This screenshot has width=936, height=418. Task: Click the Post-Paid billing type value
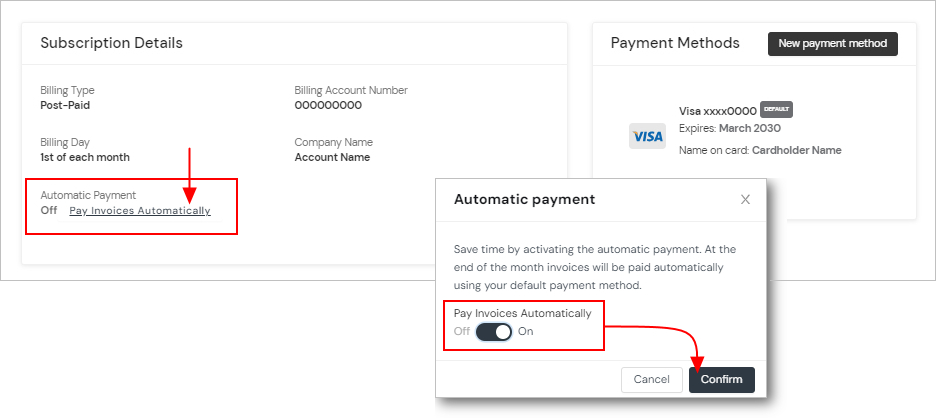point(65,105)
